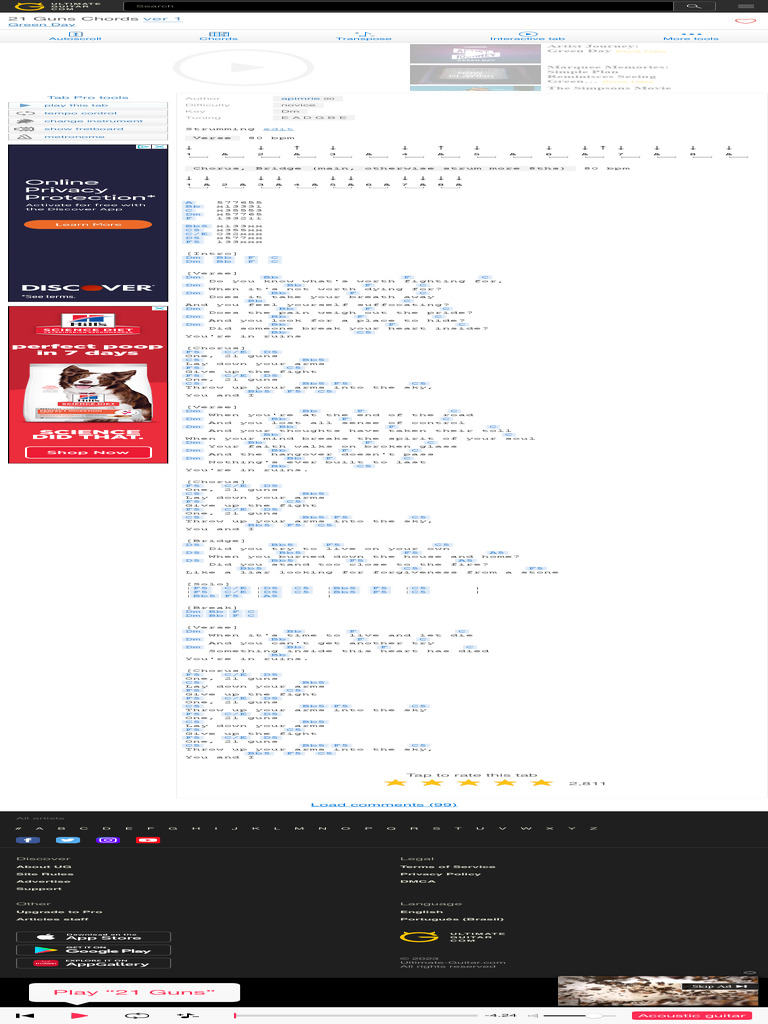Viewport: 768px width, 1024px height.
Task: Click 'Load comments (99)' link
Action: coord(383,804)
